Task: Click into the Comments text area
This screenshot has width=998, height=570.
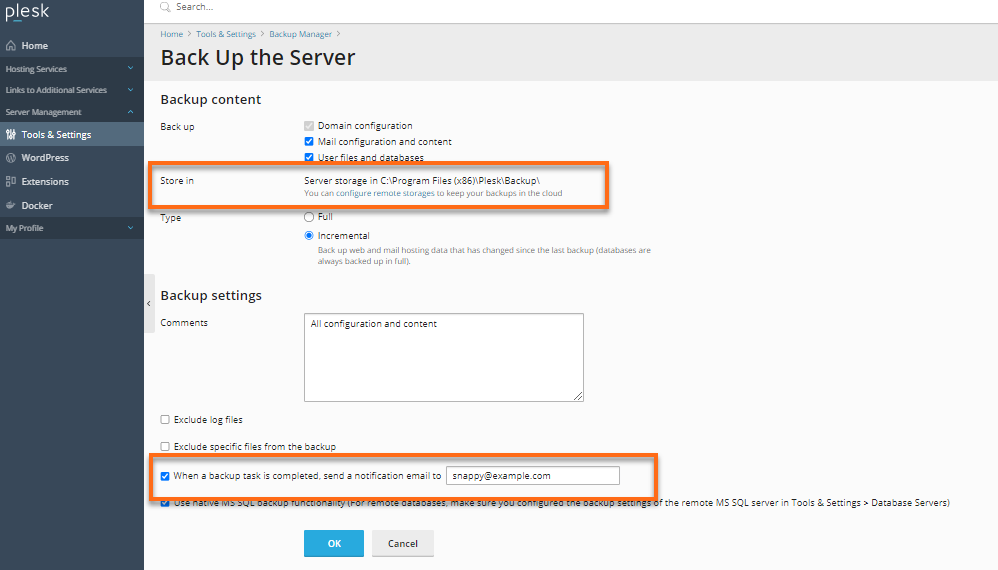Action: (x=444, y=358)
